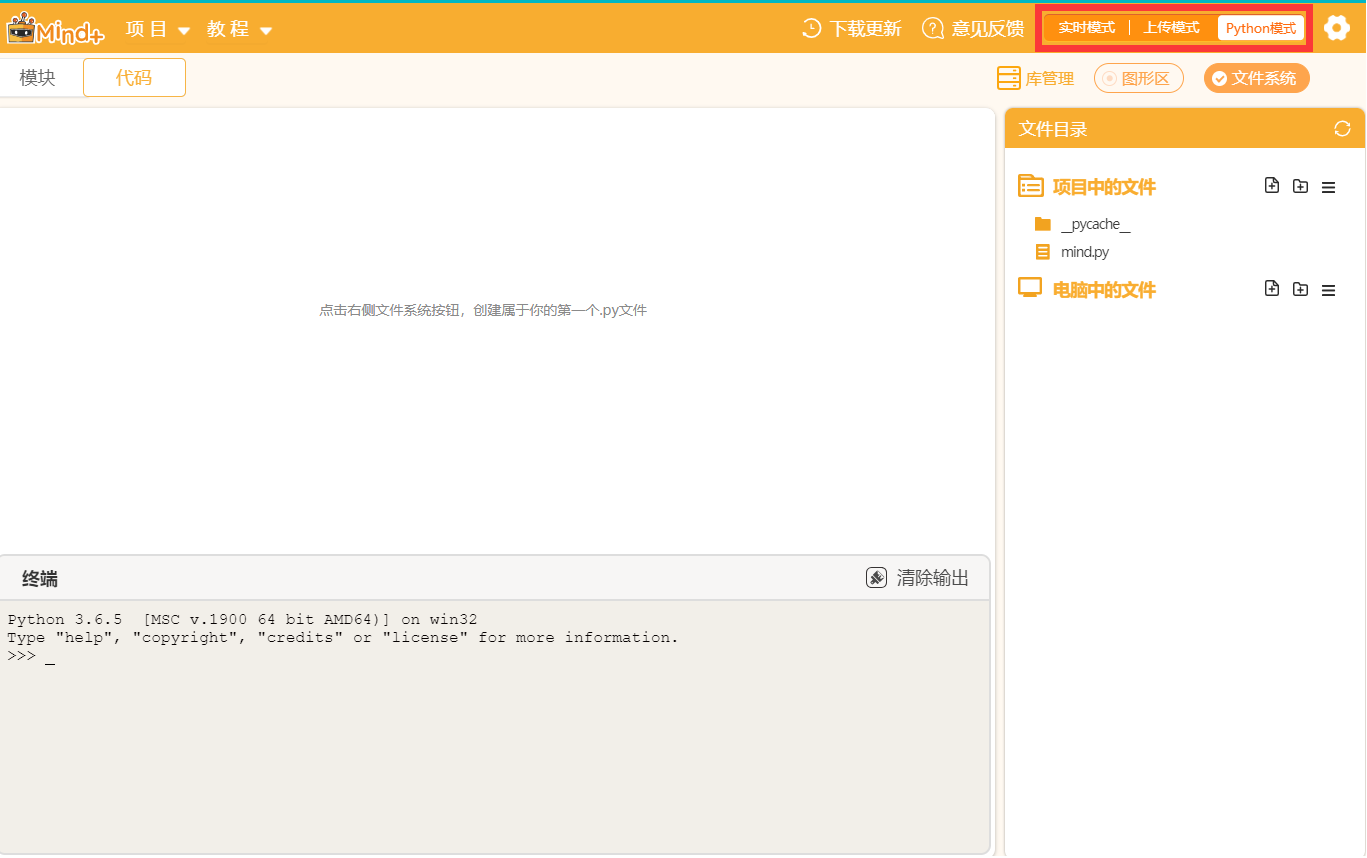Click the Python 3.6.5 version line
Screen dimensions: 1367x858
click(242, 620)
